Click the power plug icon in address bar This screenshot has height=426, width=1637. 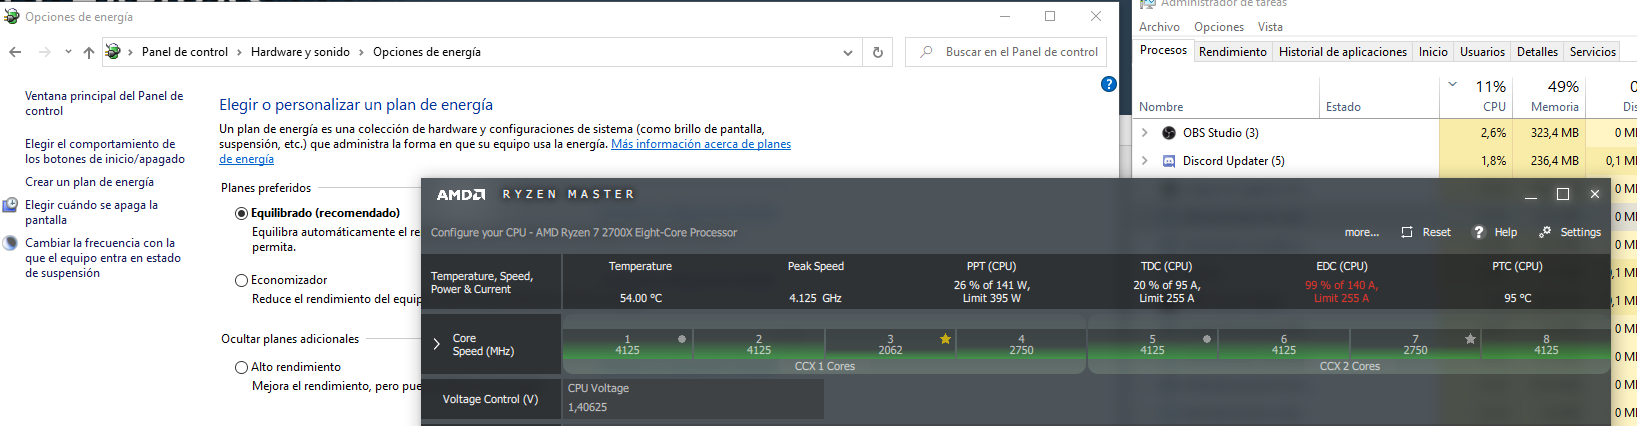tap(113, 52)
